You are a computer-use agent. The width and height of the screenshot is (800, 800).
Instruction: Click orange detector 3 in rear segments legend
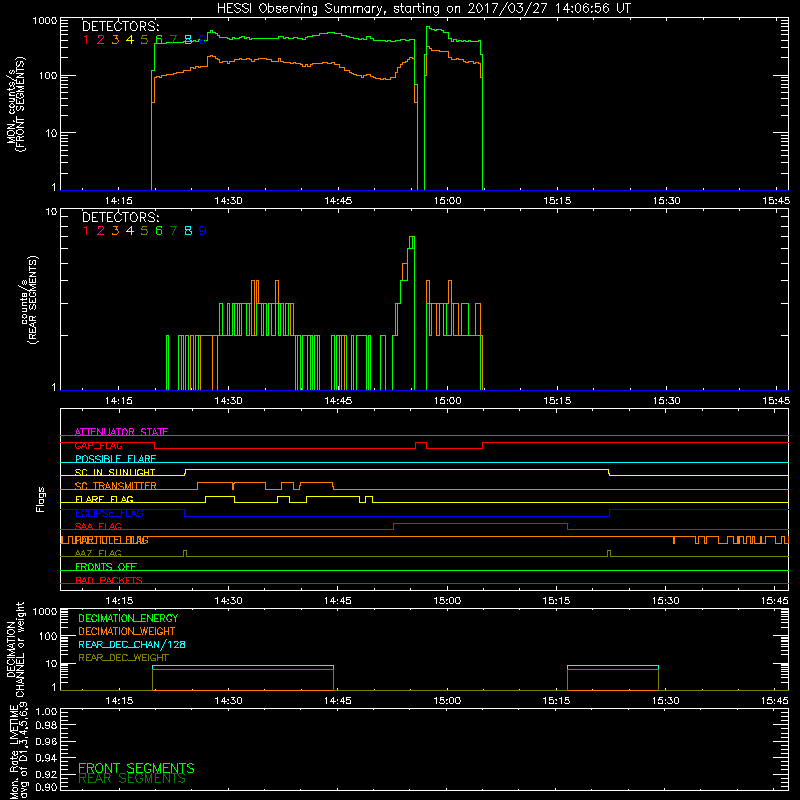(115, 231)
